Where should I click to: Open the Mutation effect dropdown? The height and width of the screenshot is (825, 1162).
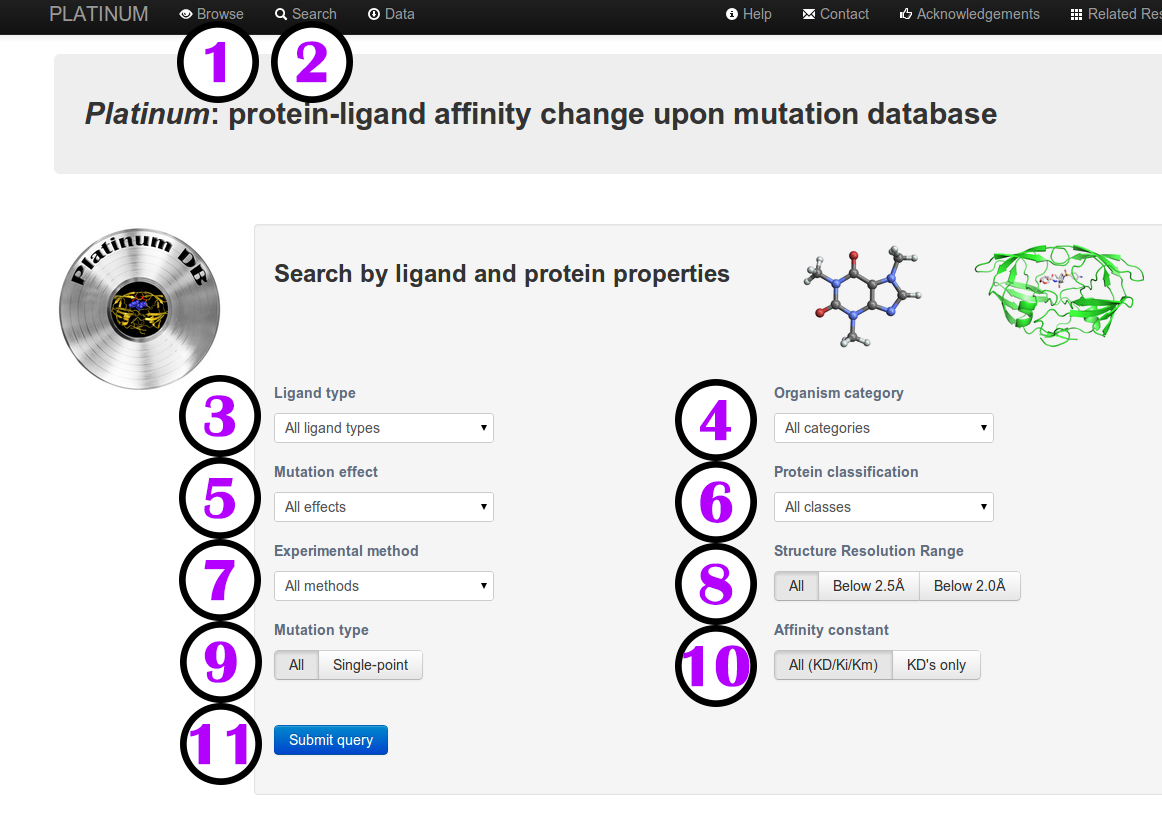[x=384, y=507]
